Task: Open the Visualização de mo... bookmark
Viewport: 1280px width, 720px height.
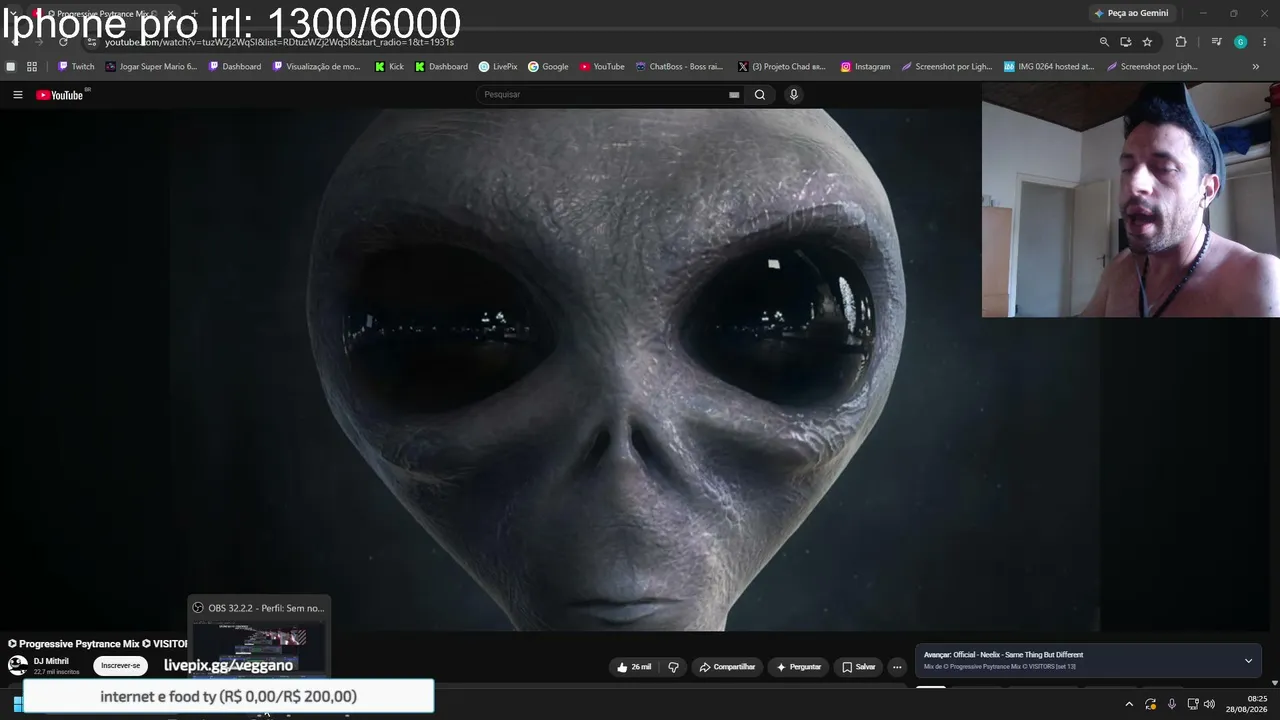Action: [x=315, y=67]
